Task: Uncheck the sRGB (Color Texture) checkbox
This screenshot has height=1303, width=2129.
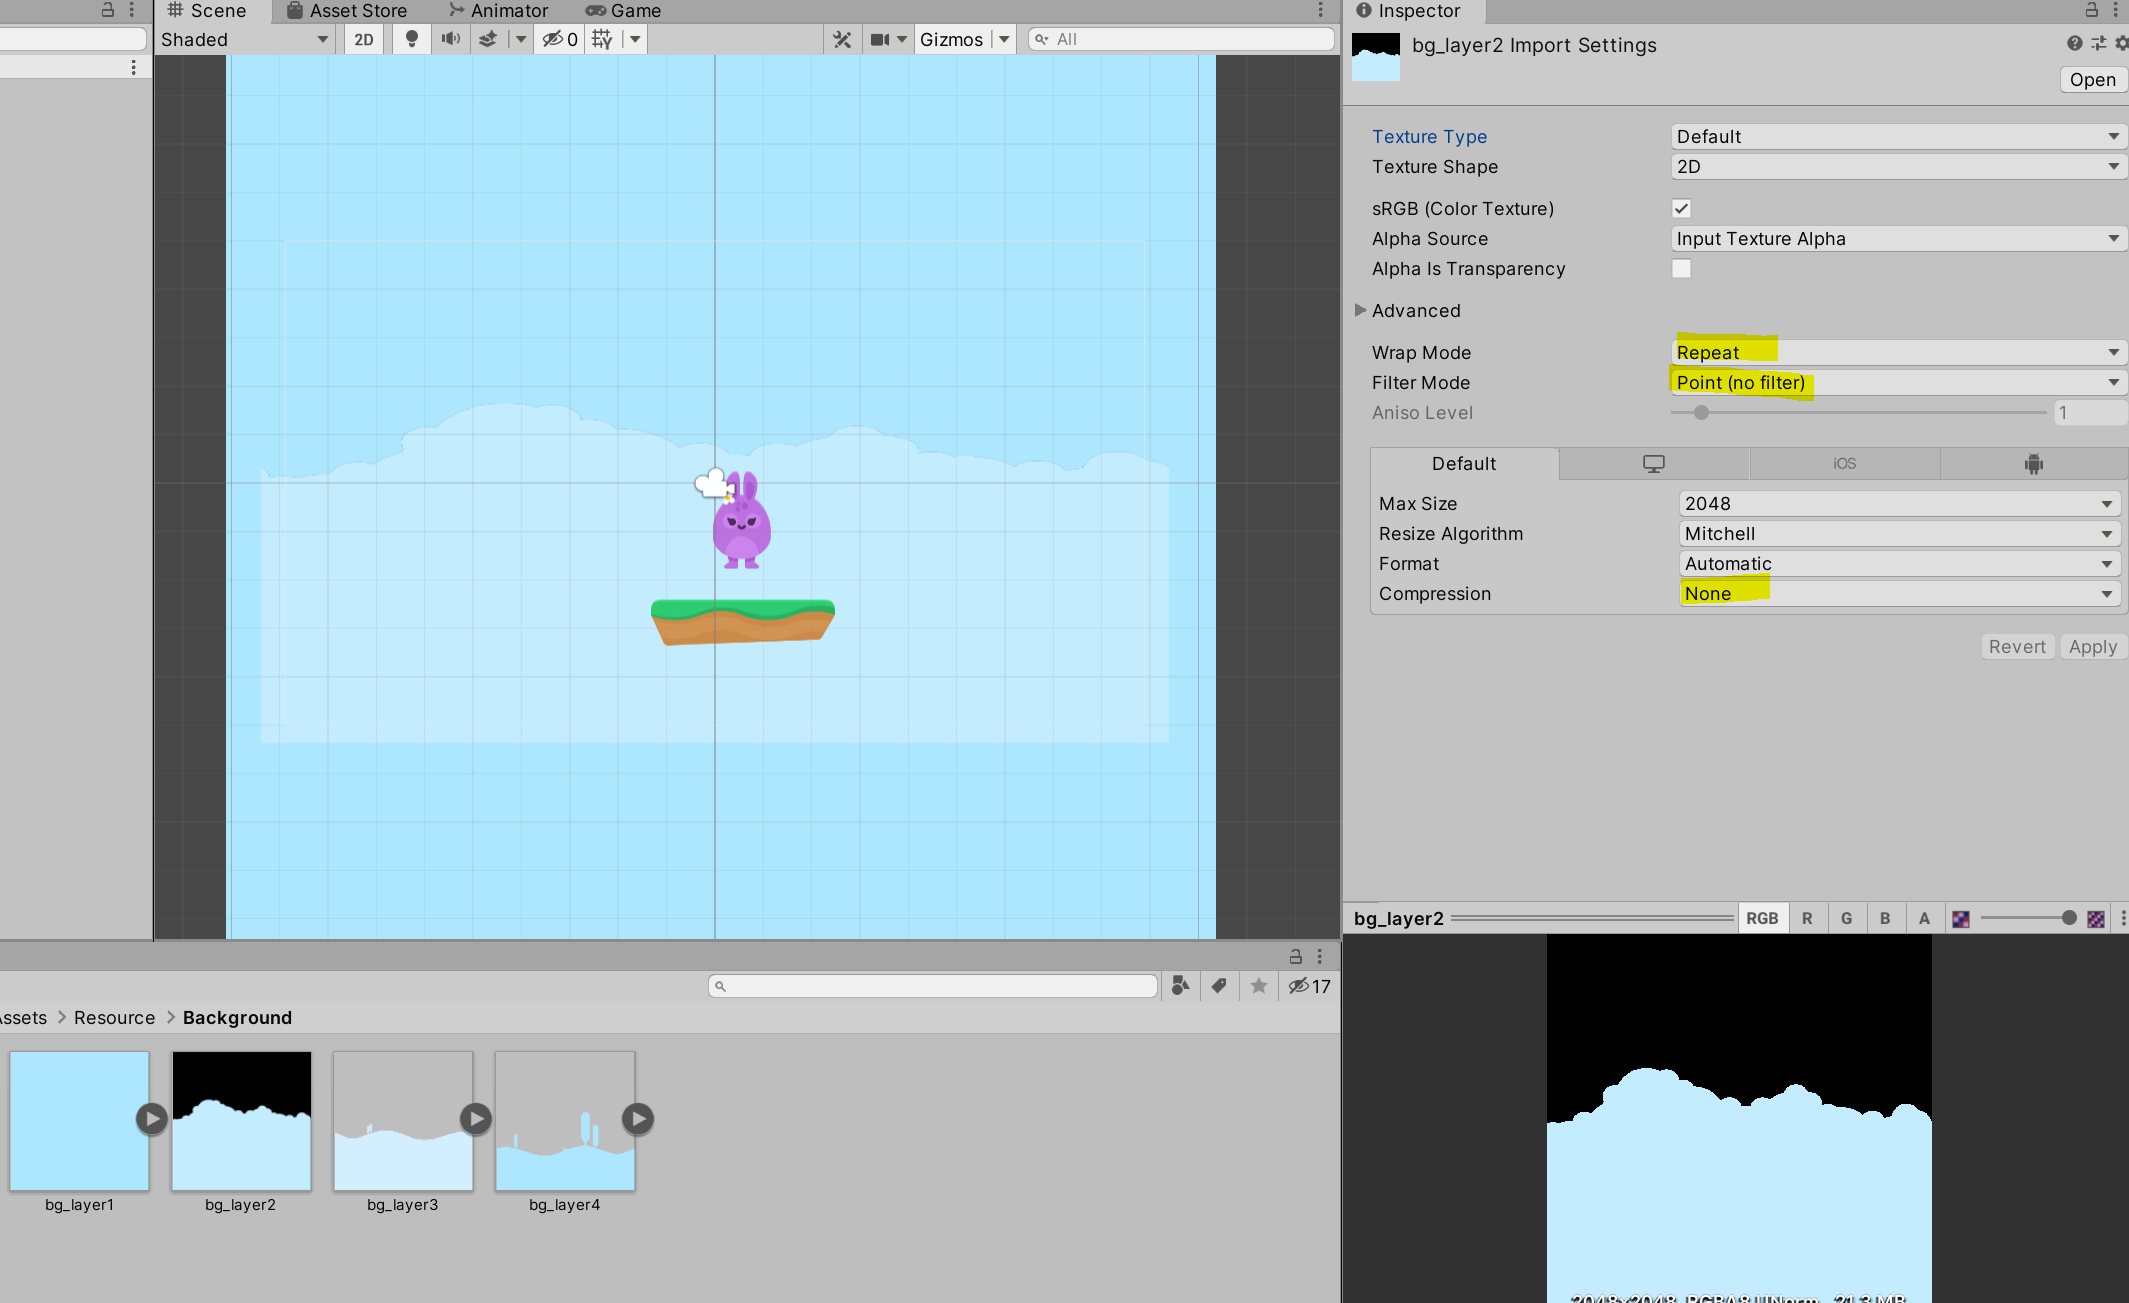Action: [x=1681, y=209]
